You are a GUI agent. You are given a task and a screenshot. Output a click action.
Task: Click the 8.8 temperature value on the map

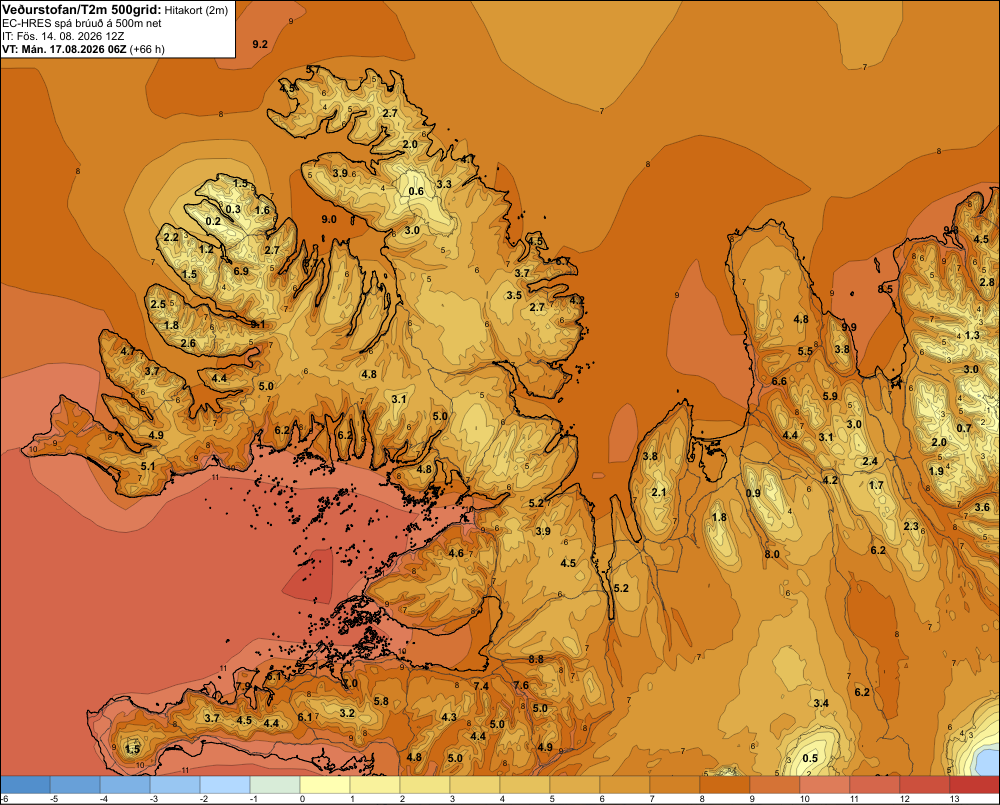click(x=536, y=659)
